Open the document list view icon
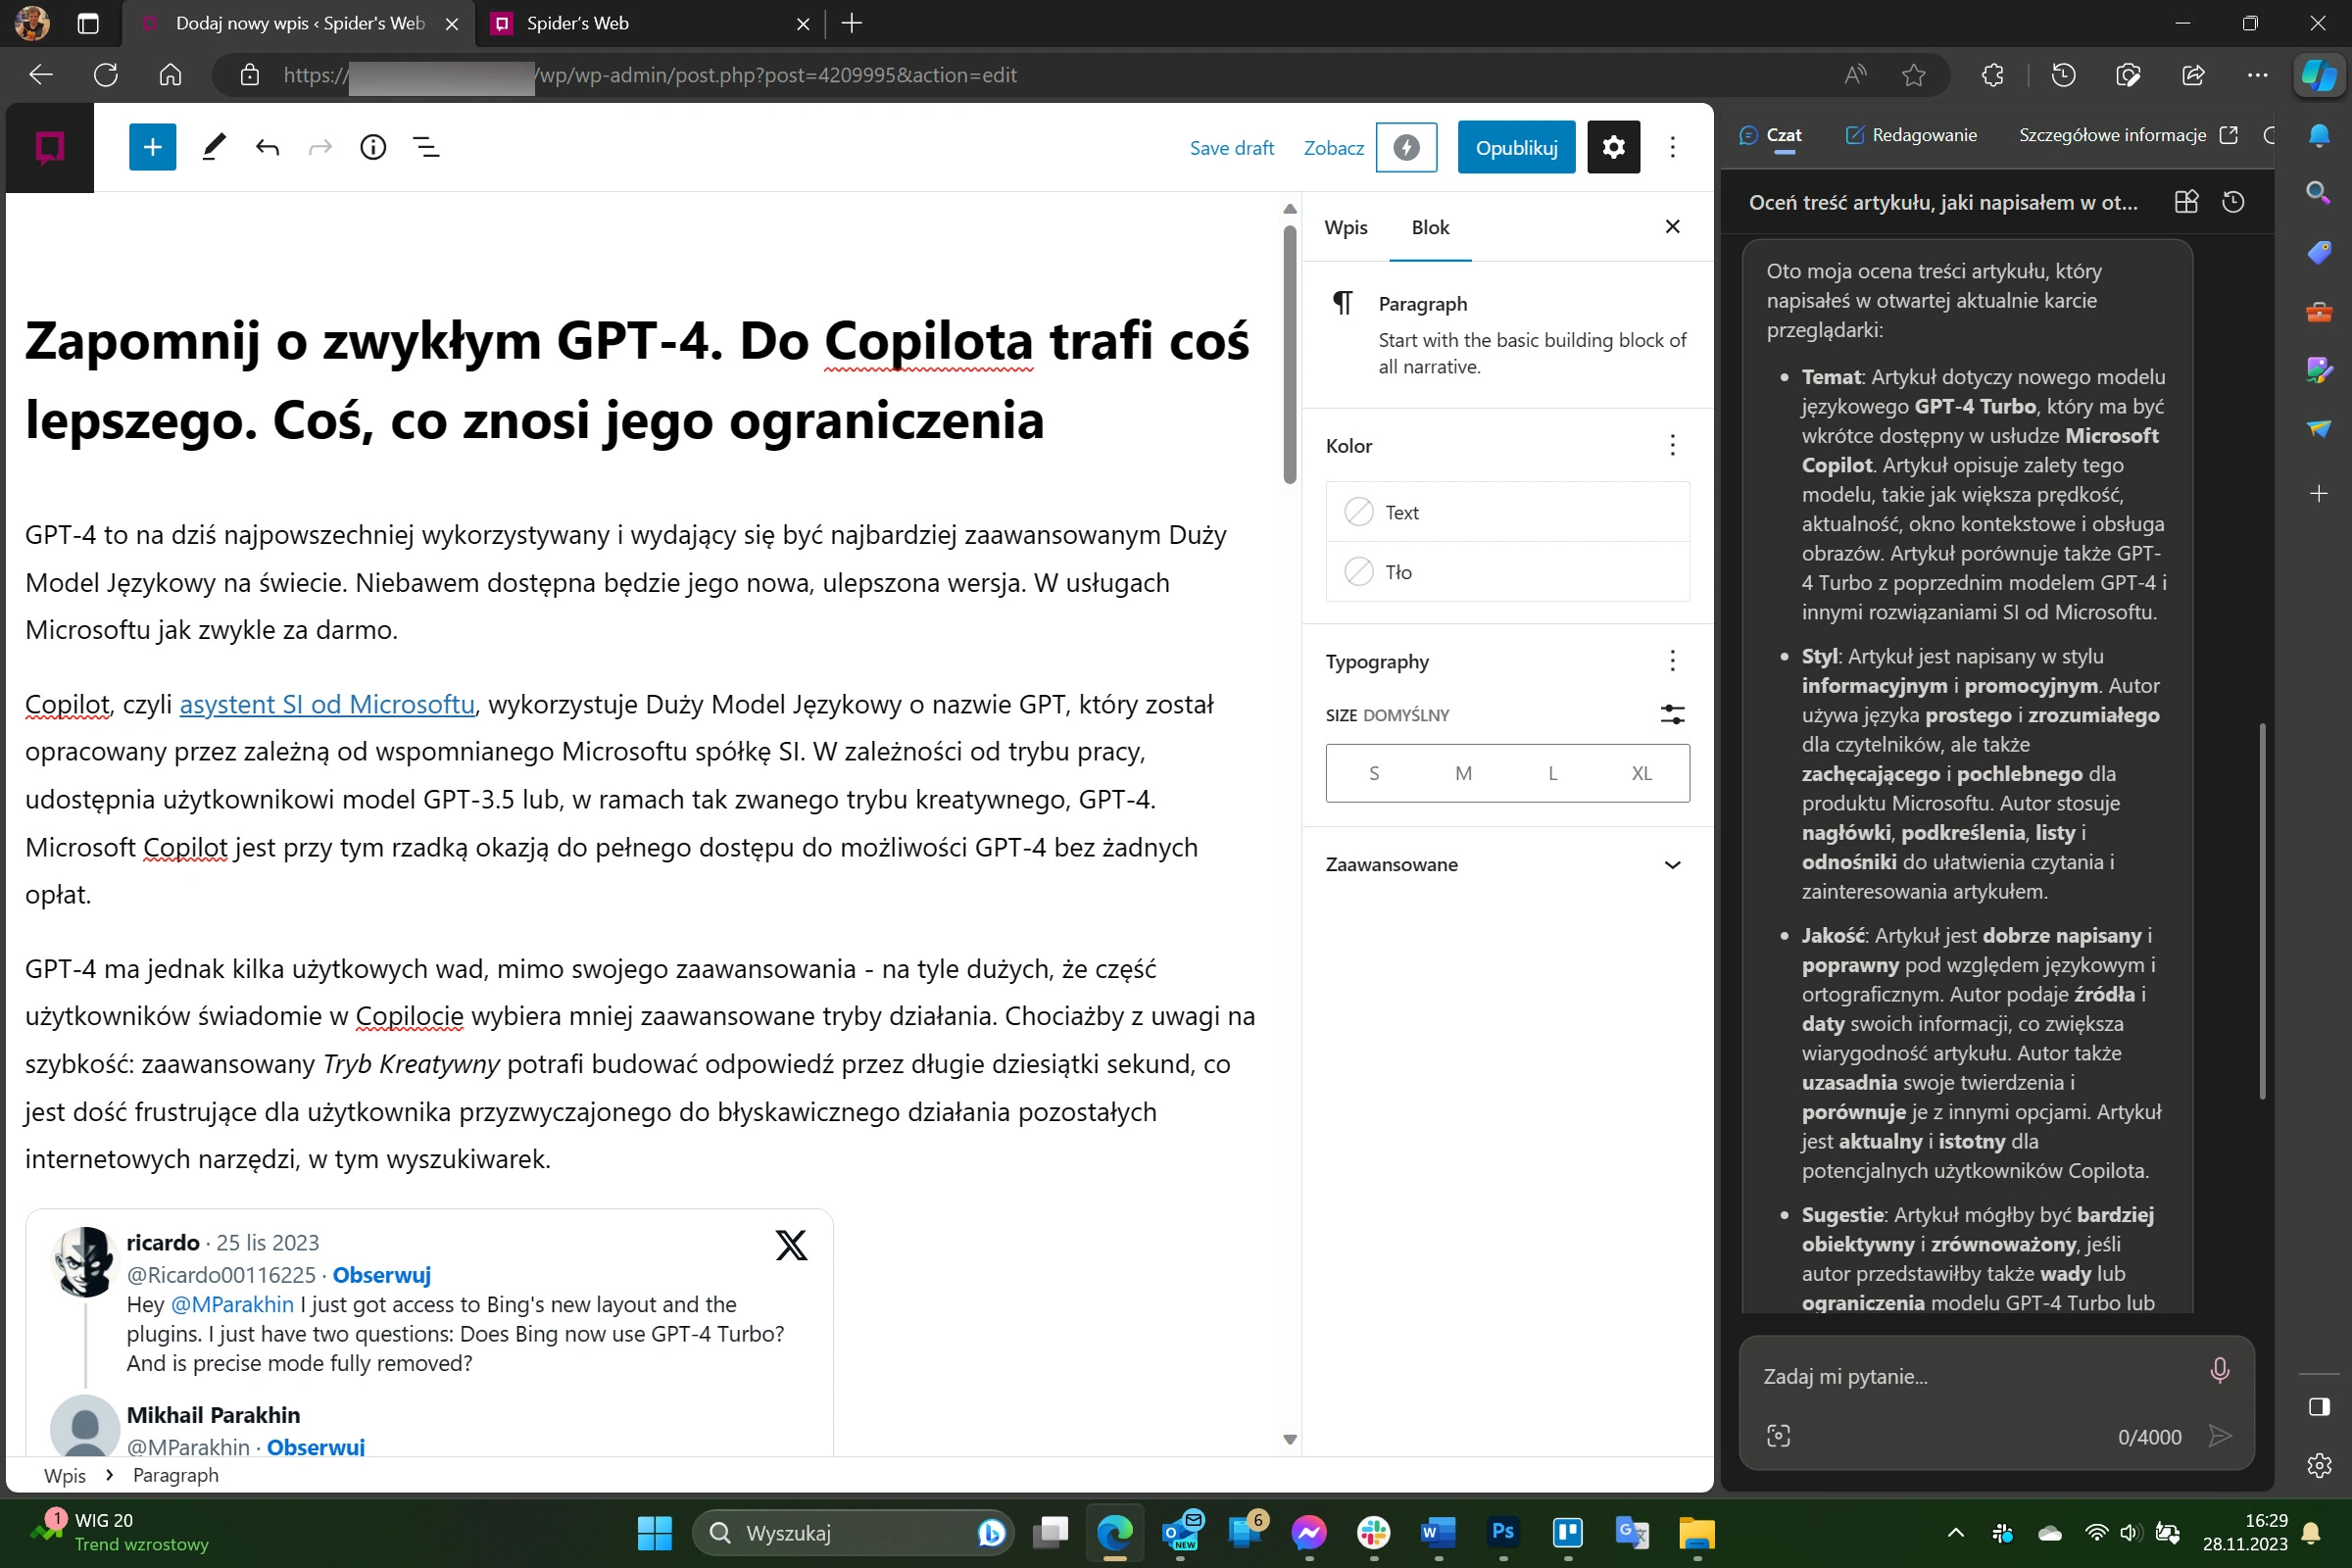 426,148
